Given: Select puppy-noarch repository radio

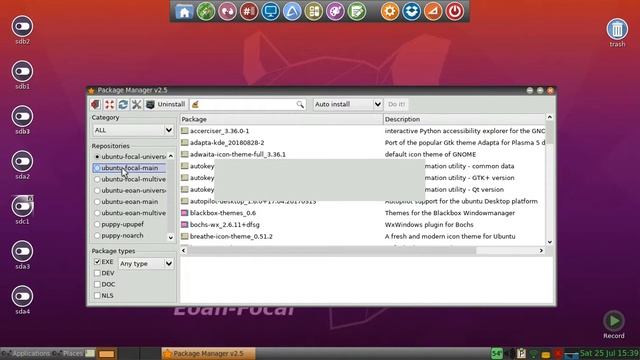Looking at the screenshot, I should click(x=97, y=236).
